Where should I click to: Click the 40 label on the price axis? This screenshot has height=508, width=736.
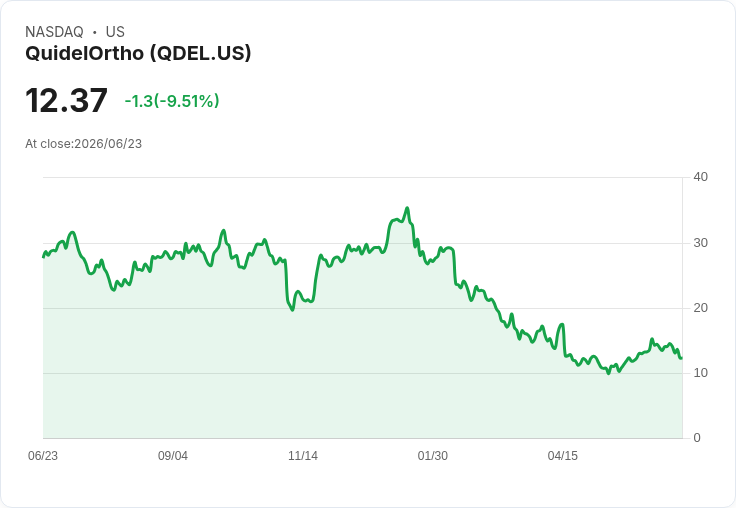(700, 177)
